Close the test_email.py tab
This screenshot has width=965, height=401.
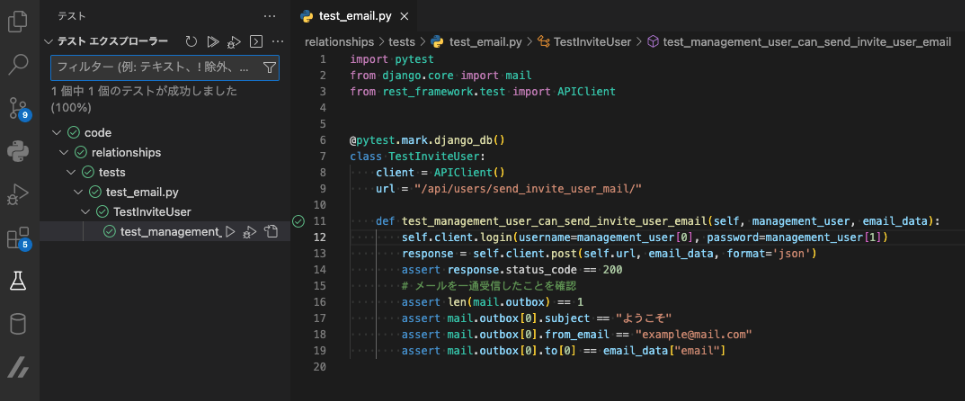(403, 17)
